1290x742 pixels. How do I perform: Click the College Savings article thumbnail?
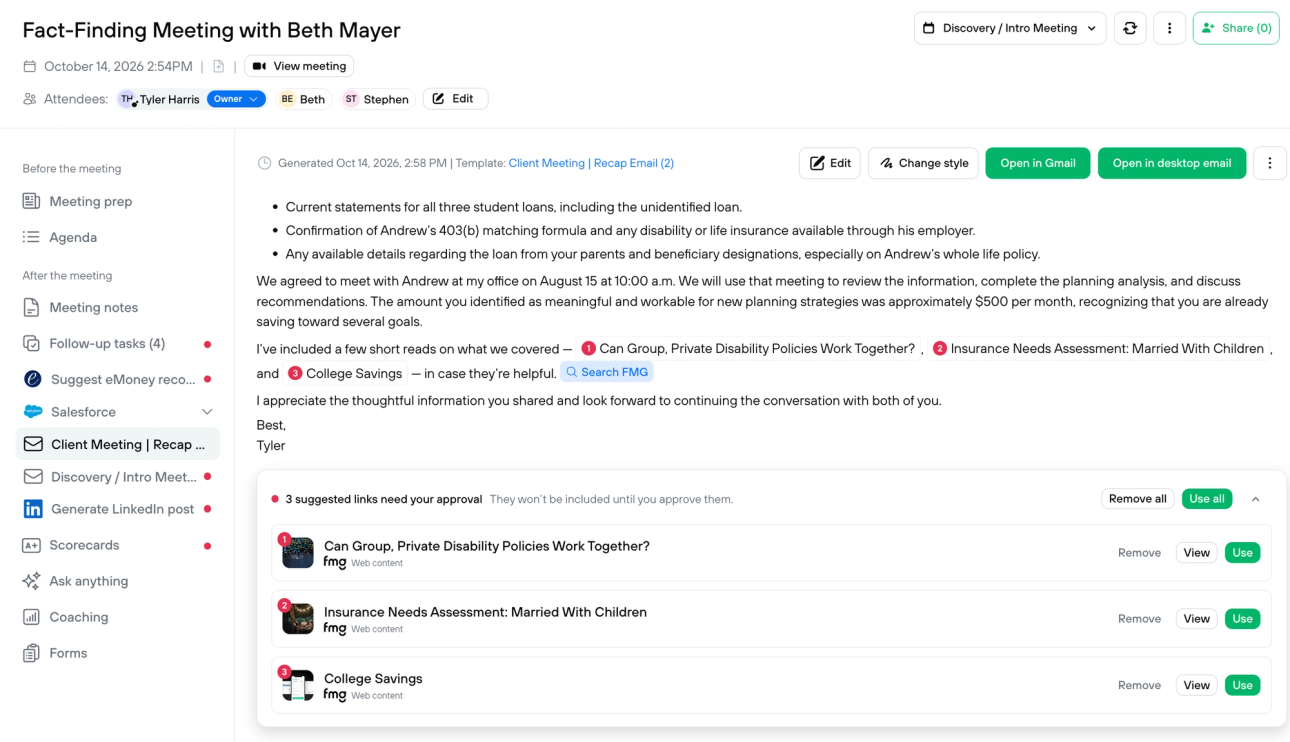297,685
